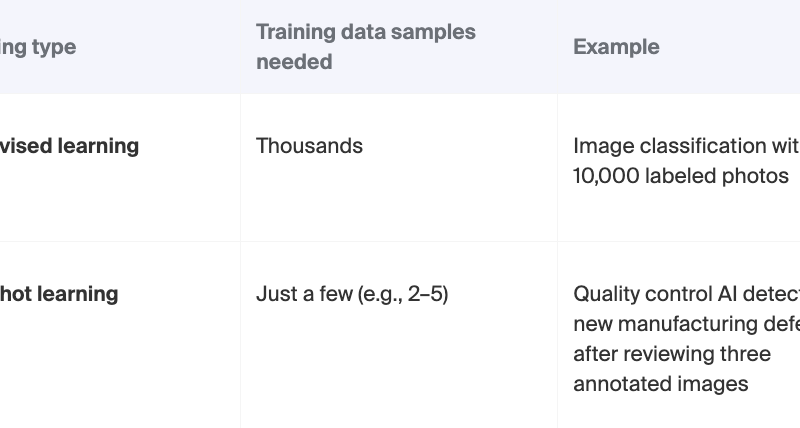Screen dimensions: 800x428
Task: Click the 'vised learning' row label
Action: click(x=69, y=146)
